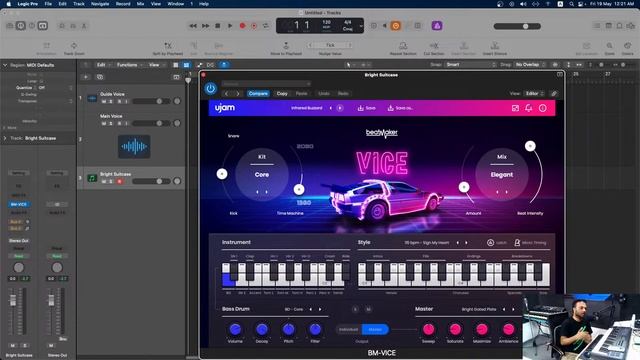
Task: Toggle the plugin power bypass button
Action: pos(211,89)
